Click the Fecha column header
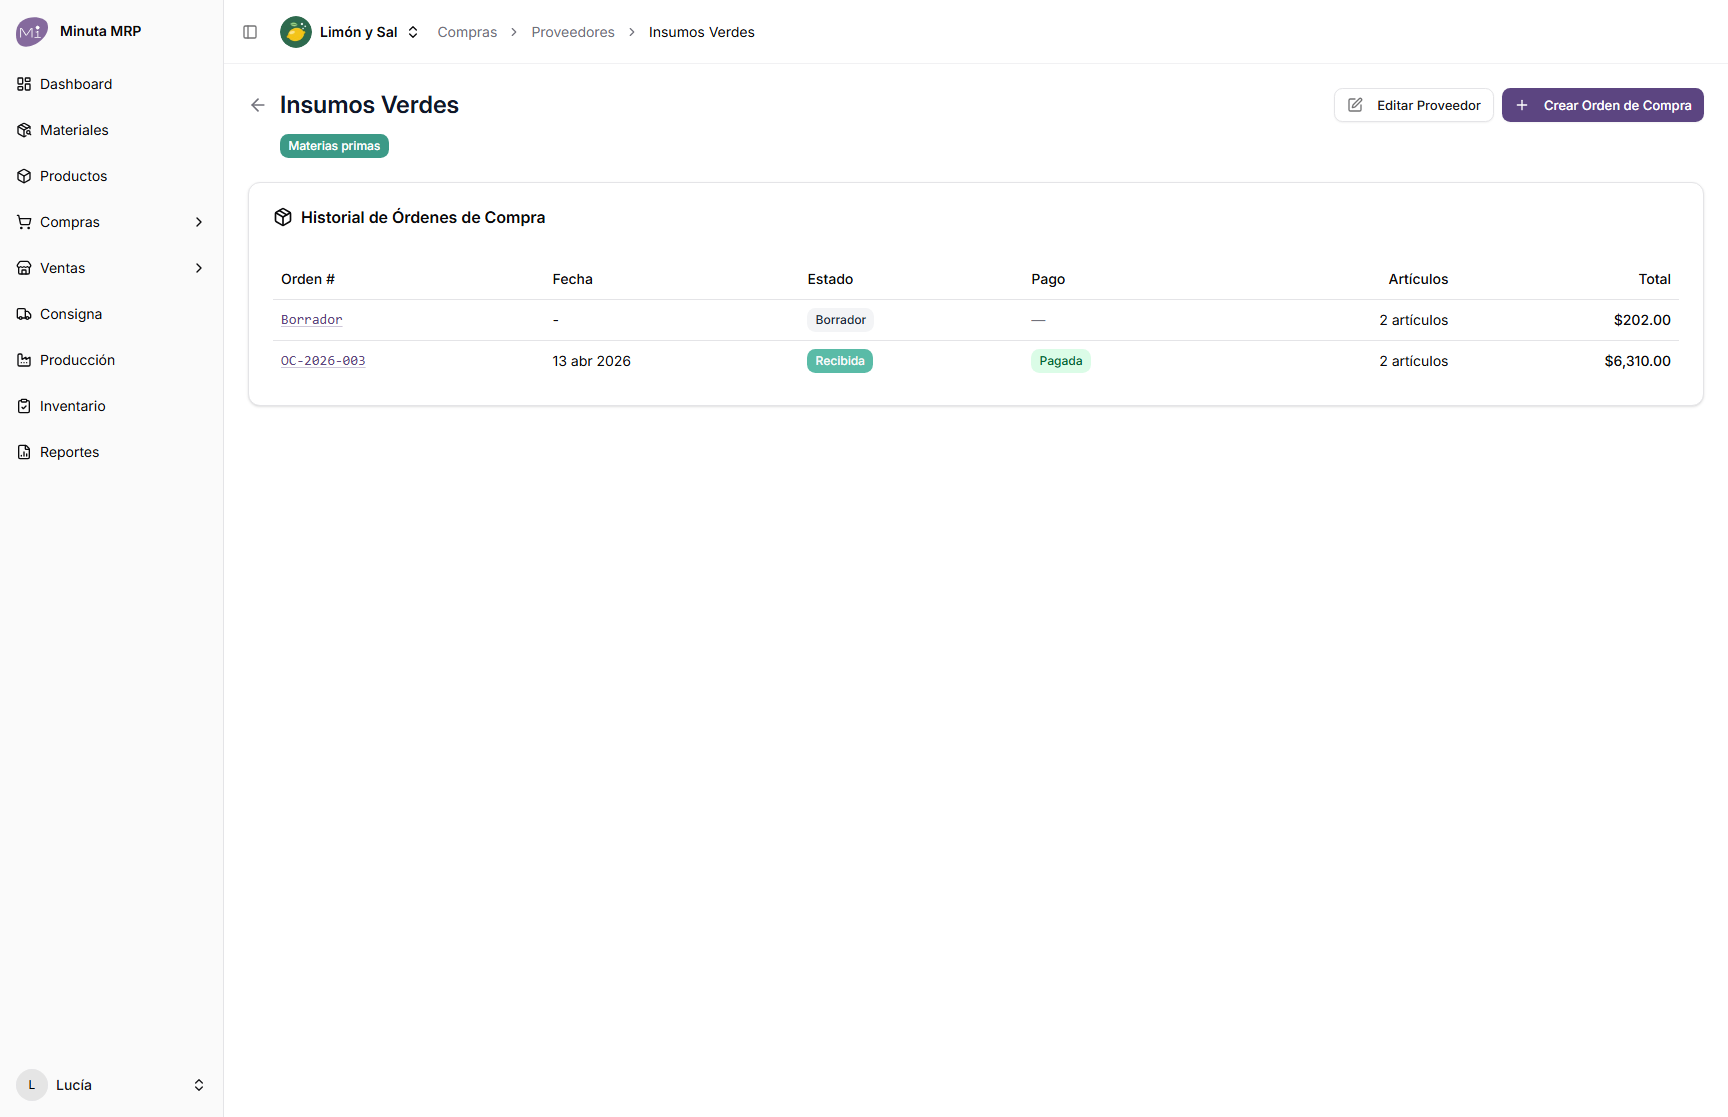Screen dimensions: 1728x1117 573,279
